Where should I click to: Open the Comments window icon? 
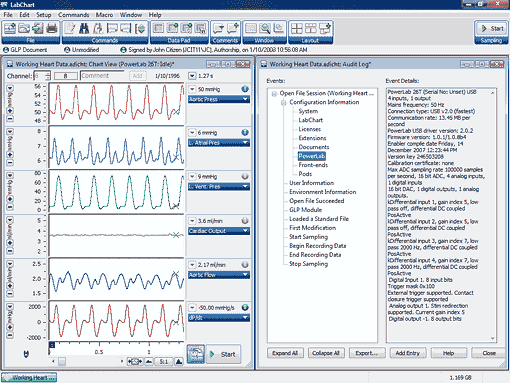pos(218,29)
